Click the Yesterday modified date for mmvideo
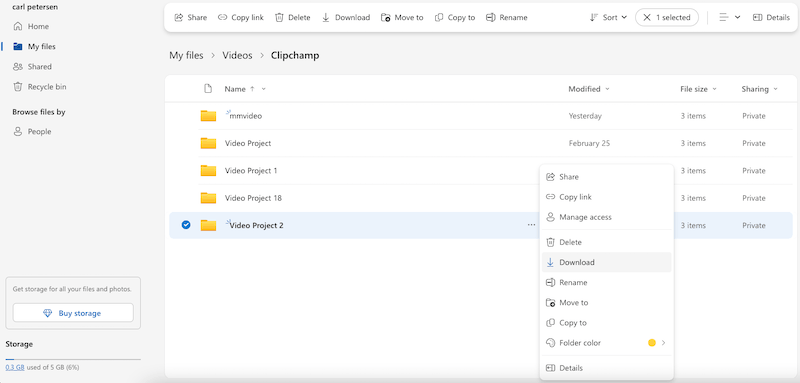Image resolution: width=800 pixels, height=383 pixels. tap(585, 116)
